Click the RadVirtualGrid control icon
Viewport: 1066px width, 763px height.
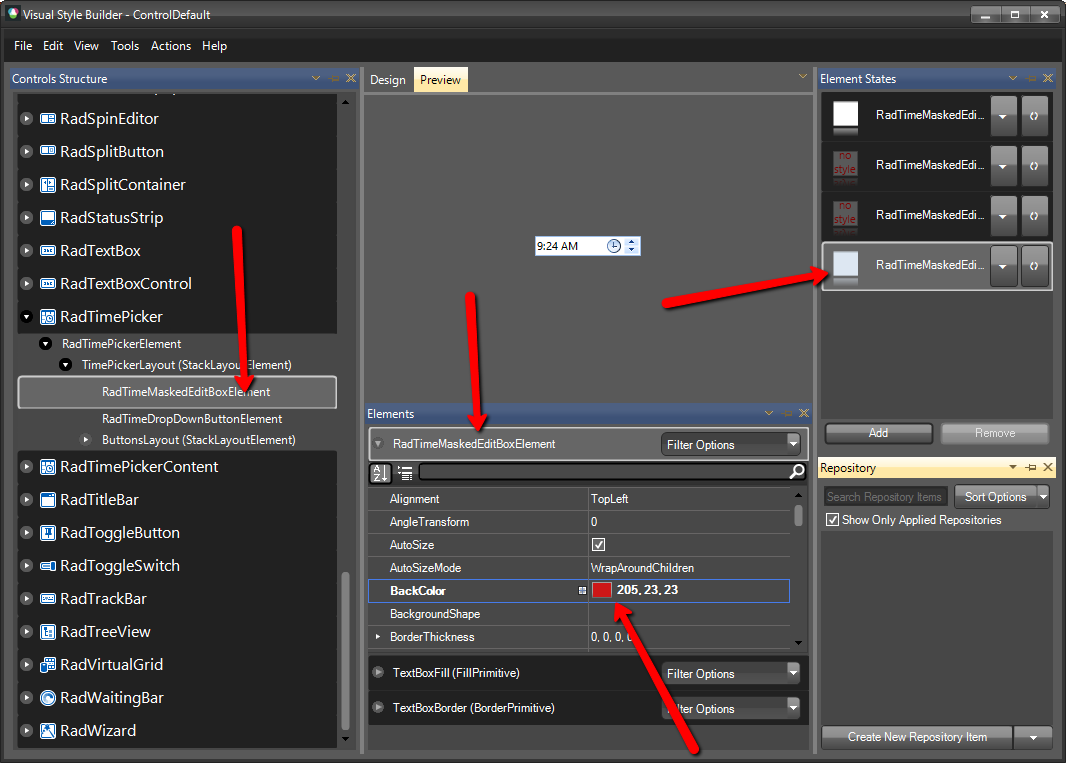click(x=48, y=664)
